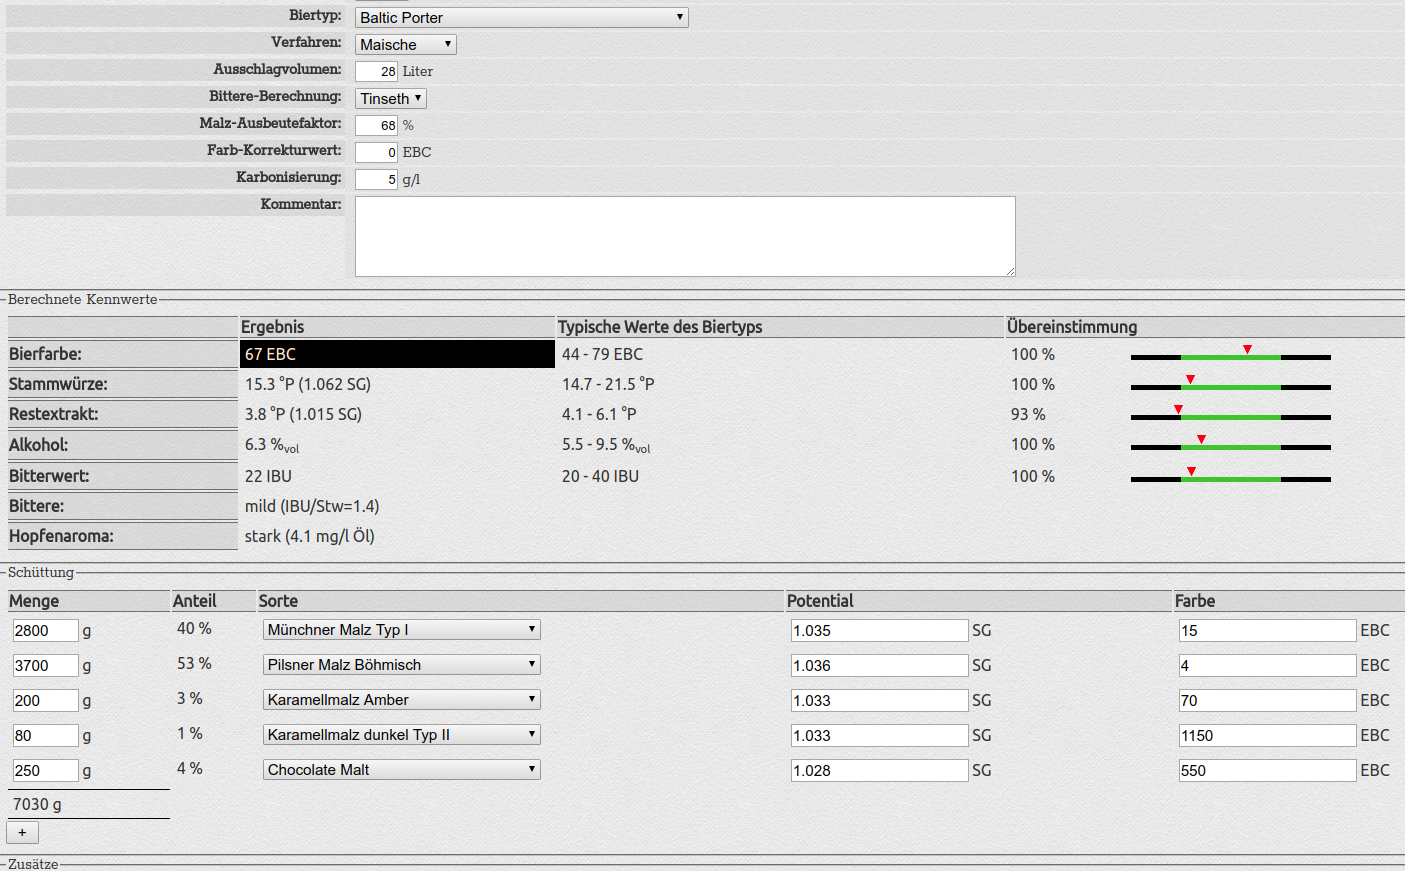Image resolution: width=1405 pixels, height=871 pixels.
Task: Click the Malz-Ausbeutefaktor percent field
Action: [376, 125]
